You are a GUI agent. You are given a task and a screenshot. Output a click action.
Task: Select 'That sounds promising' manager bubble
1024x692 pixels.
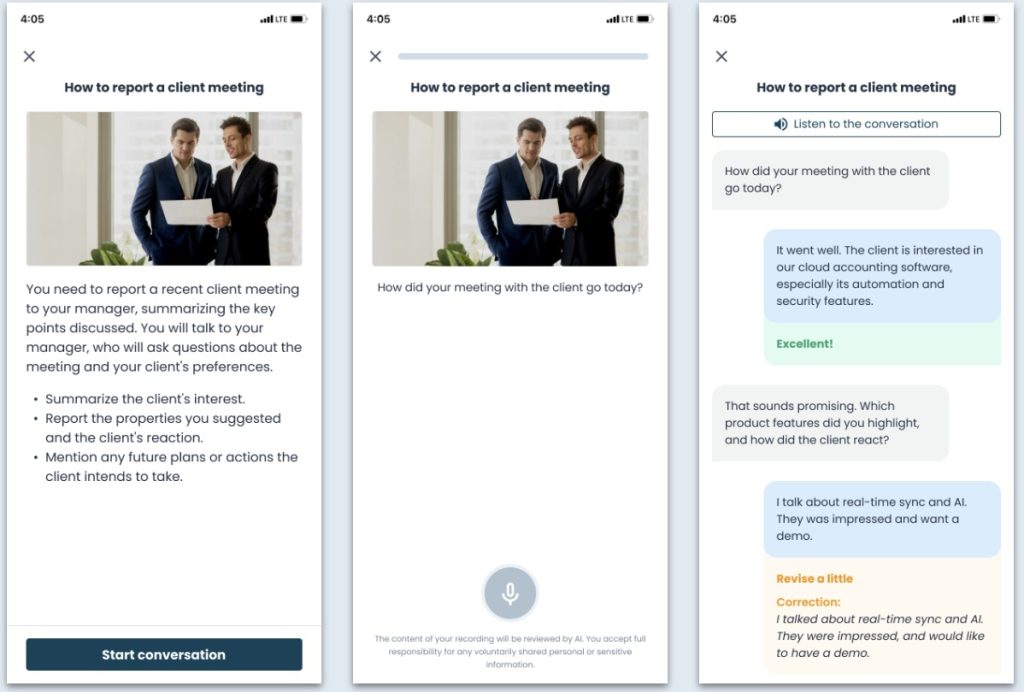[x=830, y=423]
